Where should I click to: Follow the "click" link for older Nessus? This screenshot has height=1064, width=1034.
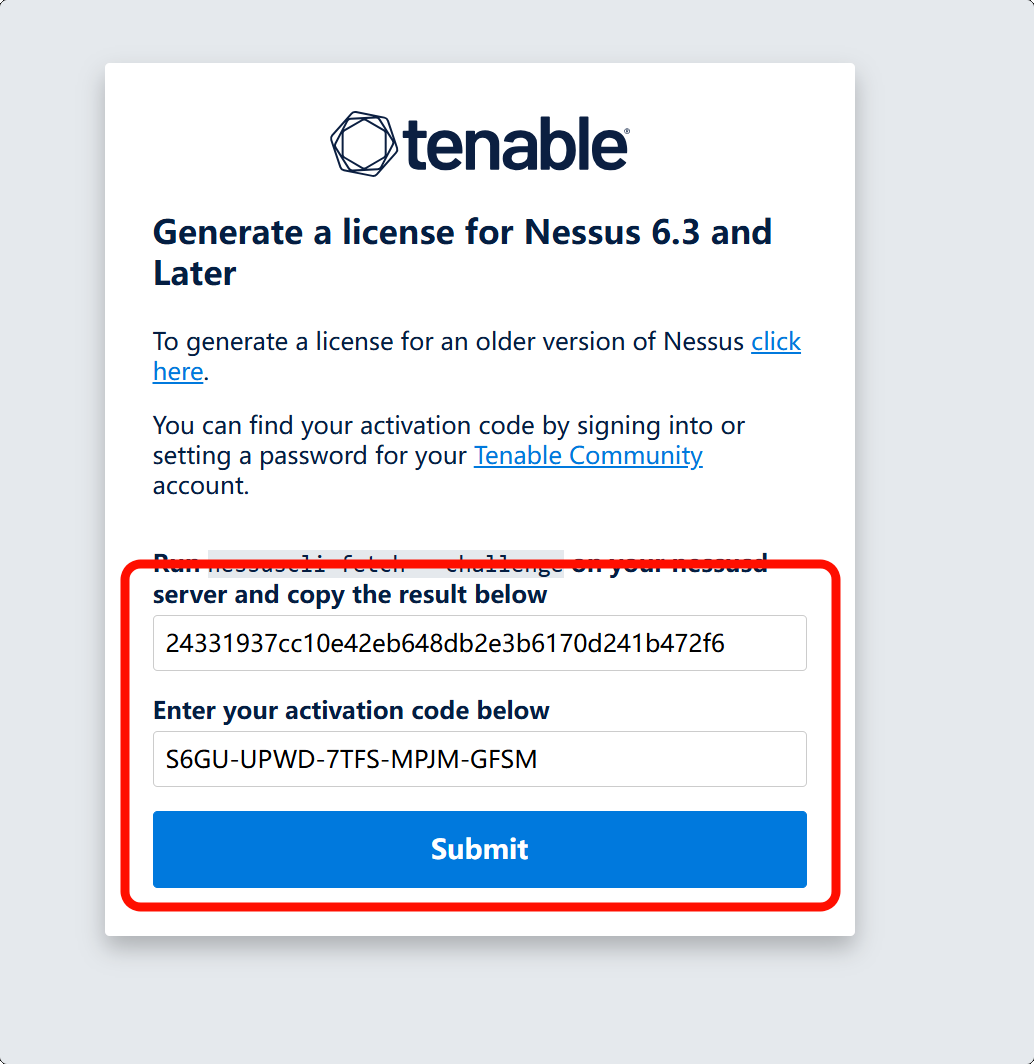point(776,342)
